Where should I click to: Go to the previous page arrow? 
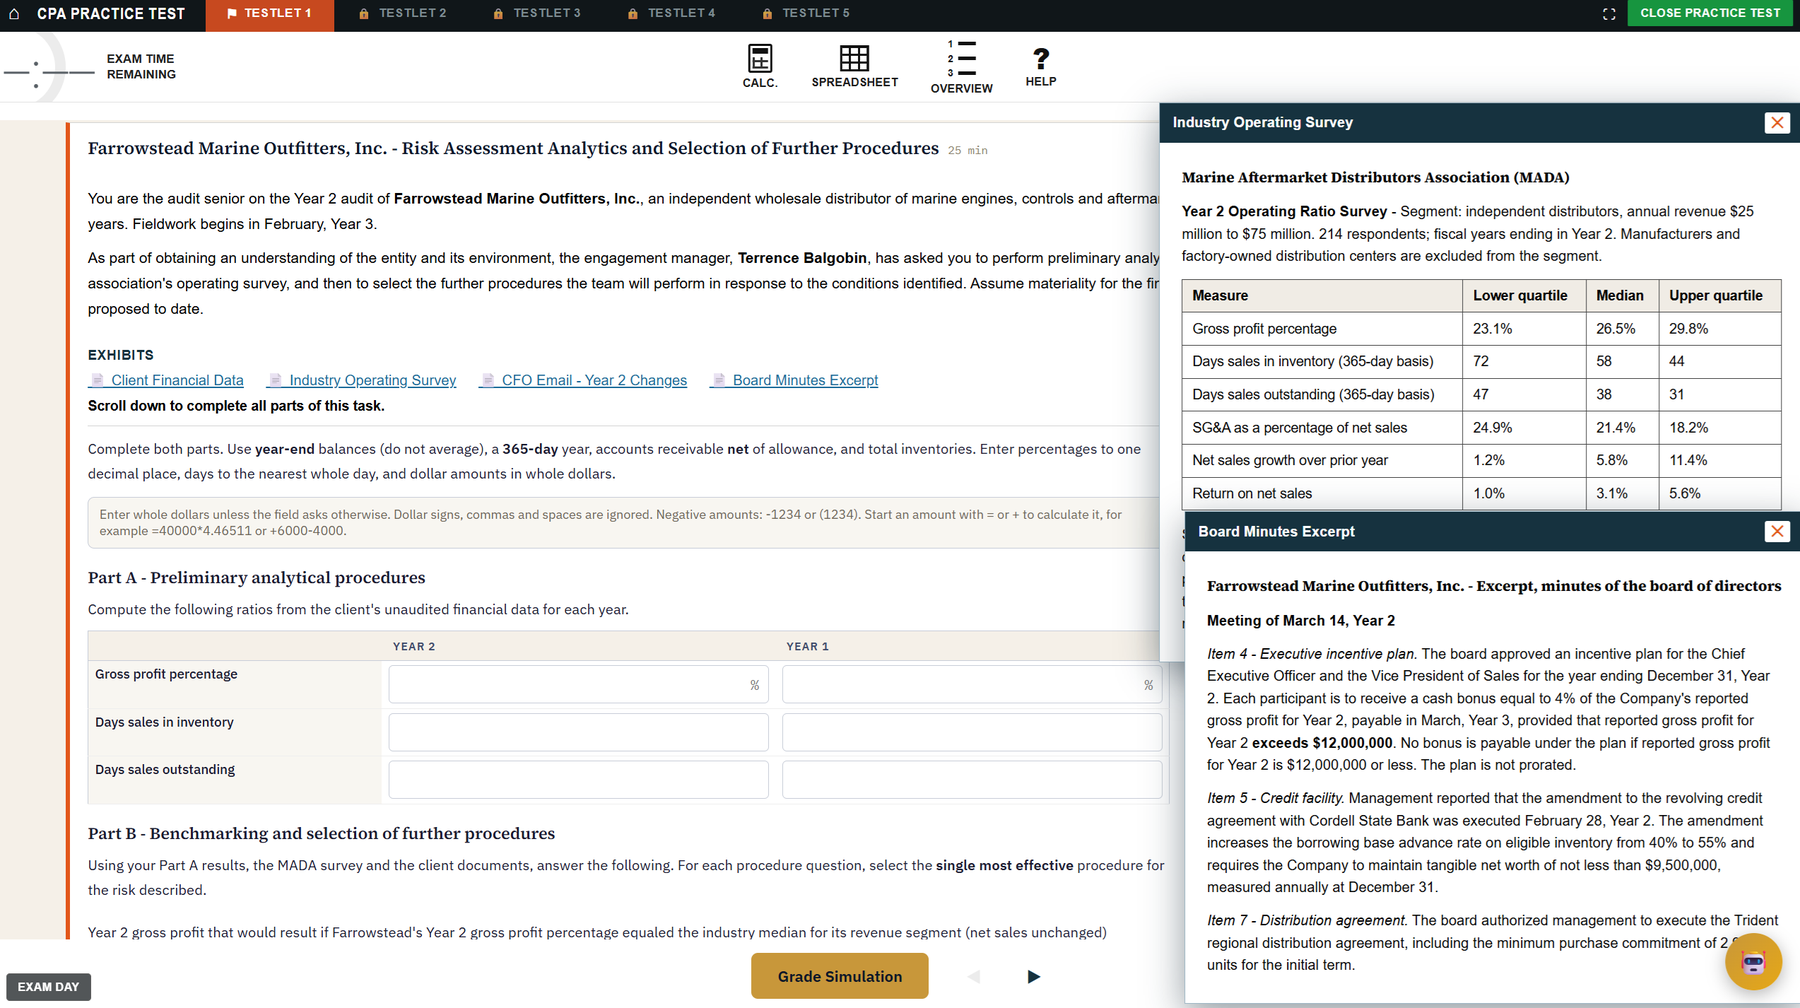974,976
